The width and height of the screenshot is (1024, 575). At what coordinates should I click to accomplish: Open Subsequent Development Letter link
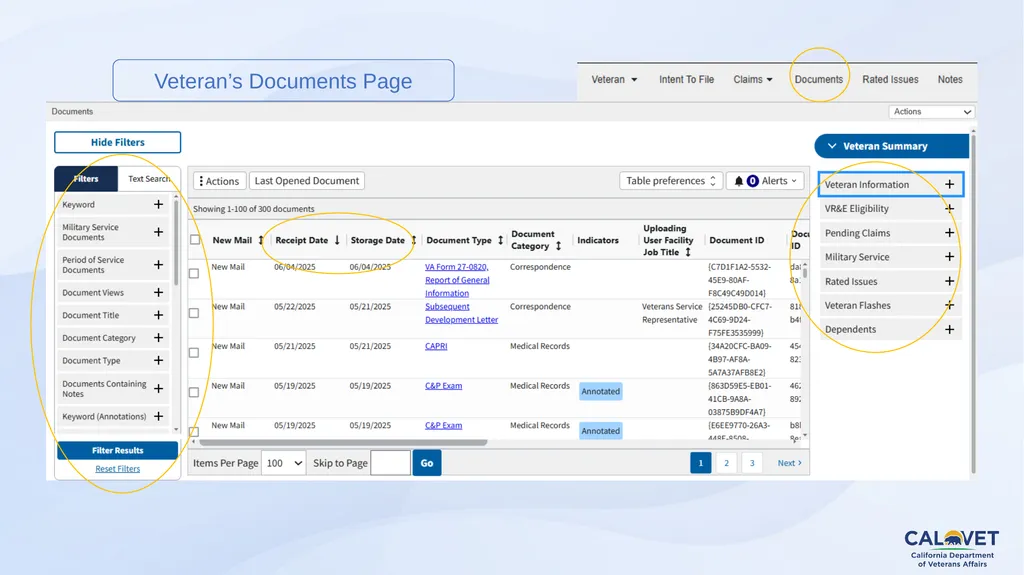pyautogui.click(x=461, y=313)
